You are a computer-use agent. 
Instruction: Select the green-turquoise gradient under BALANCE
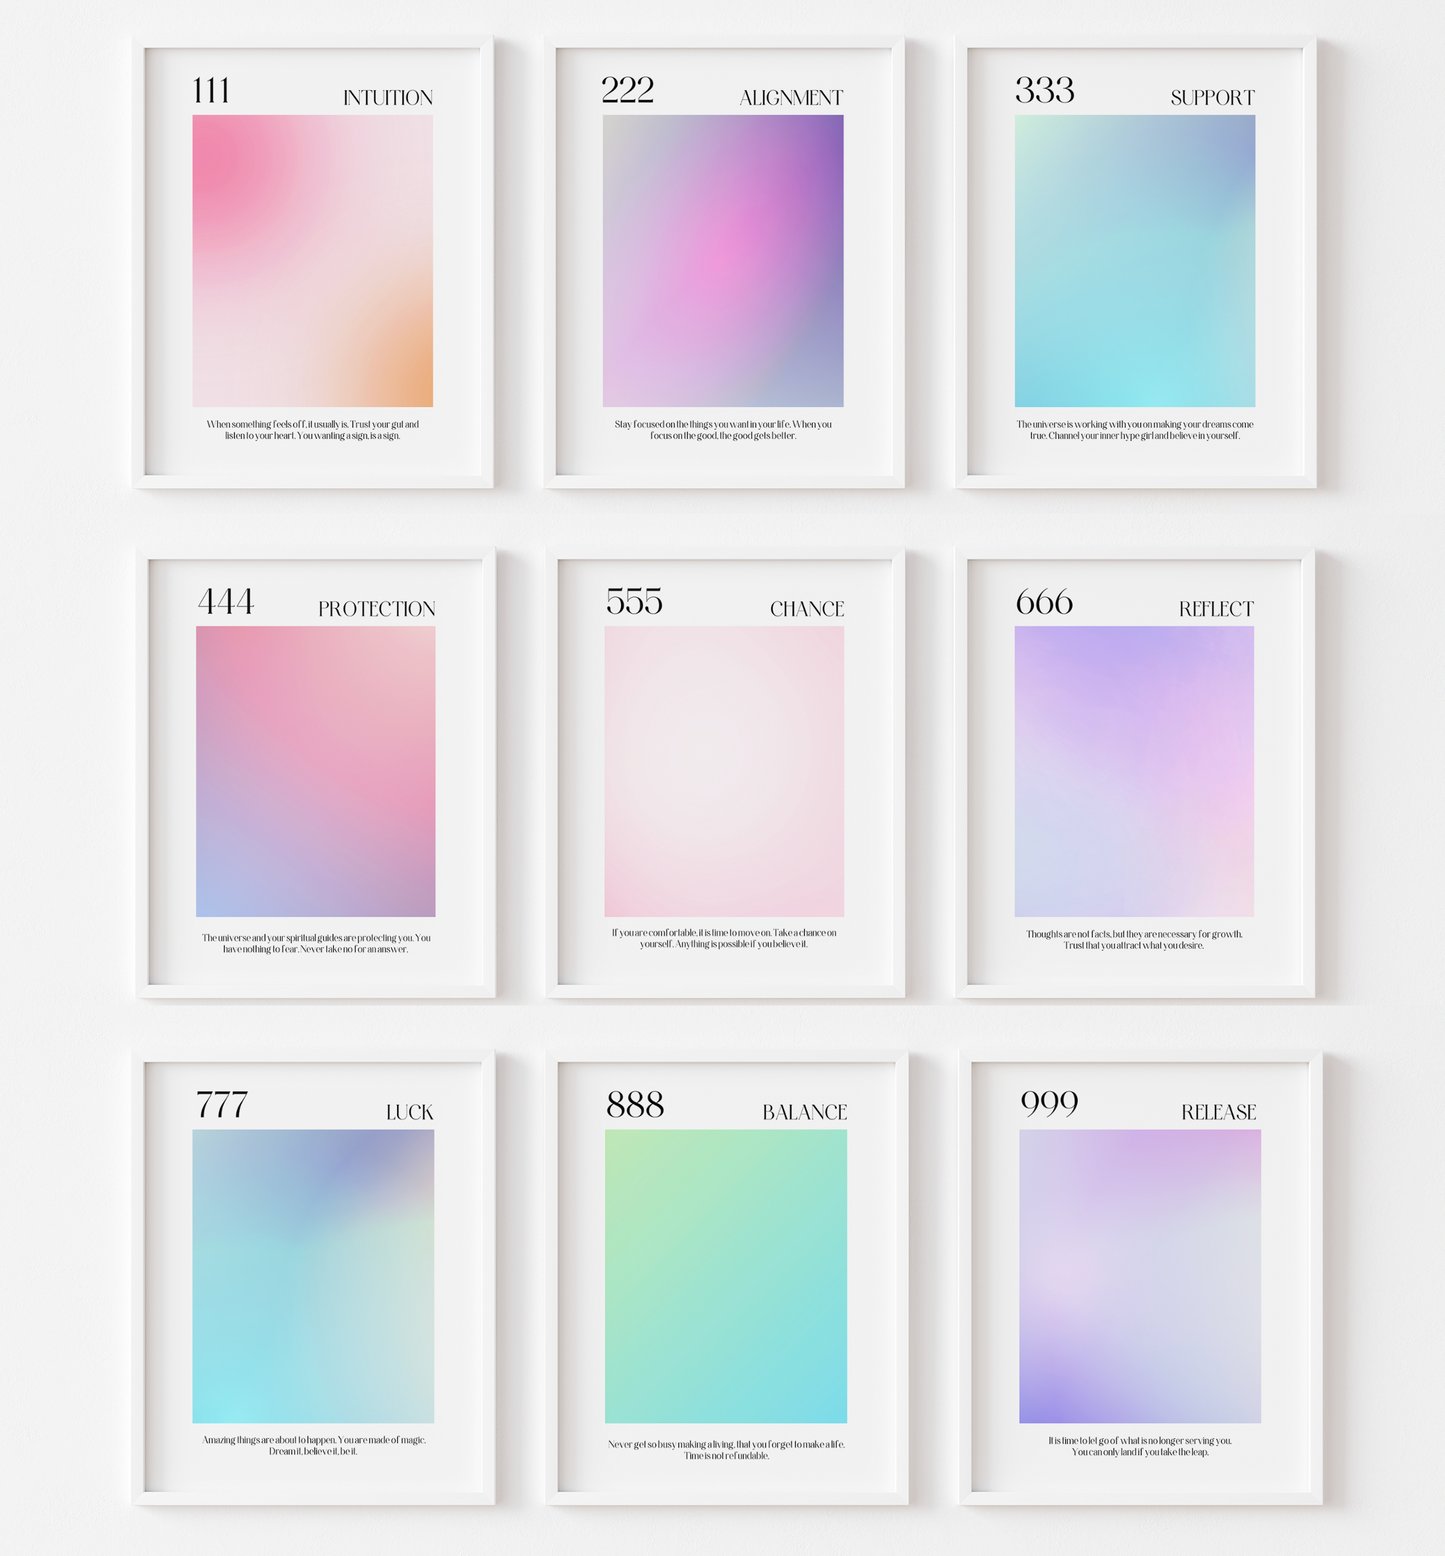point(725,1276)
